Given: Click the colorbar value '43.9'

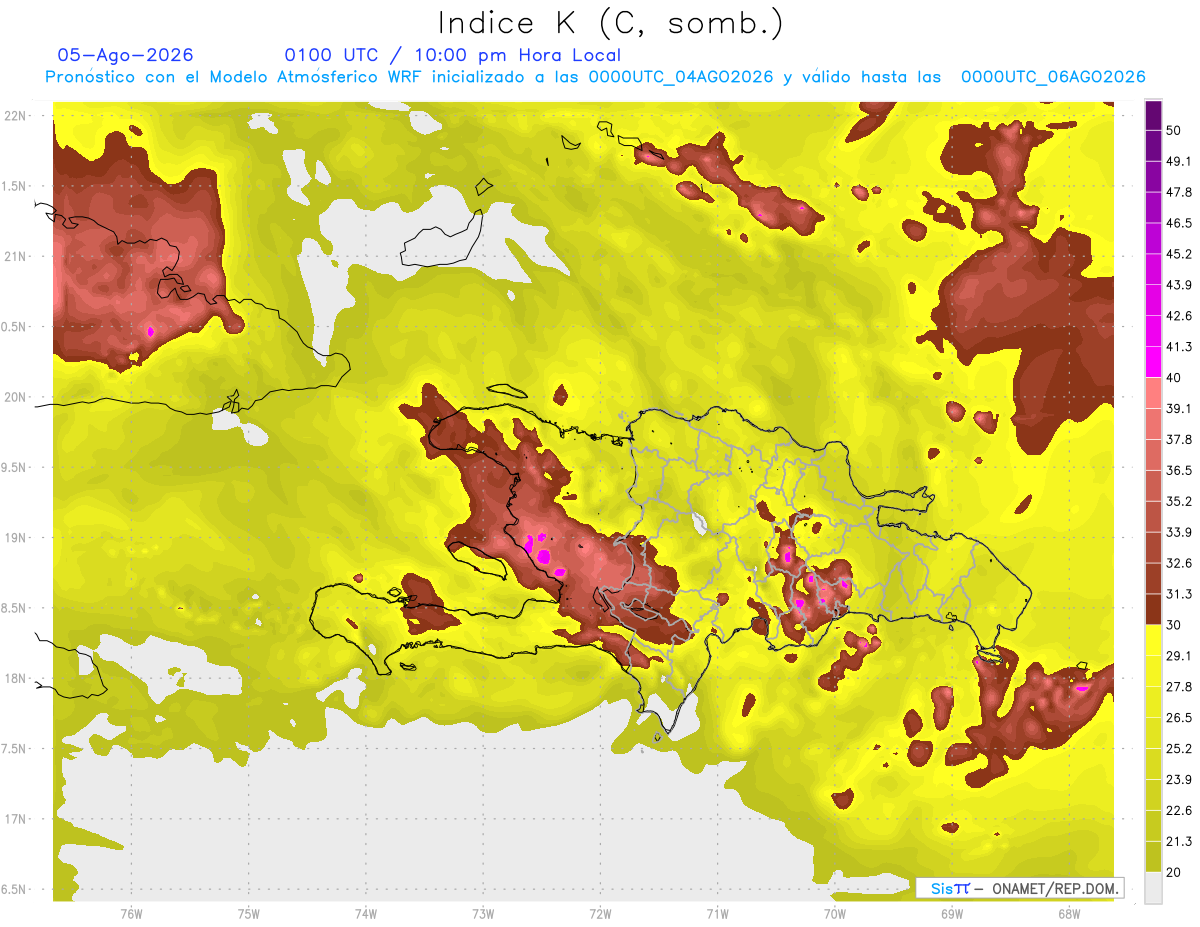Looking at the screenshot, I should pos(1178,285).
